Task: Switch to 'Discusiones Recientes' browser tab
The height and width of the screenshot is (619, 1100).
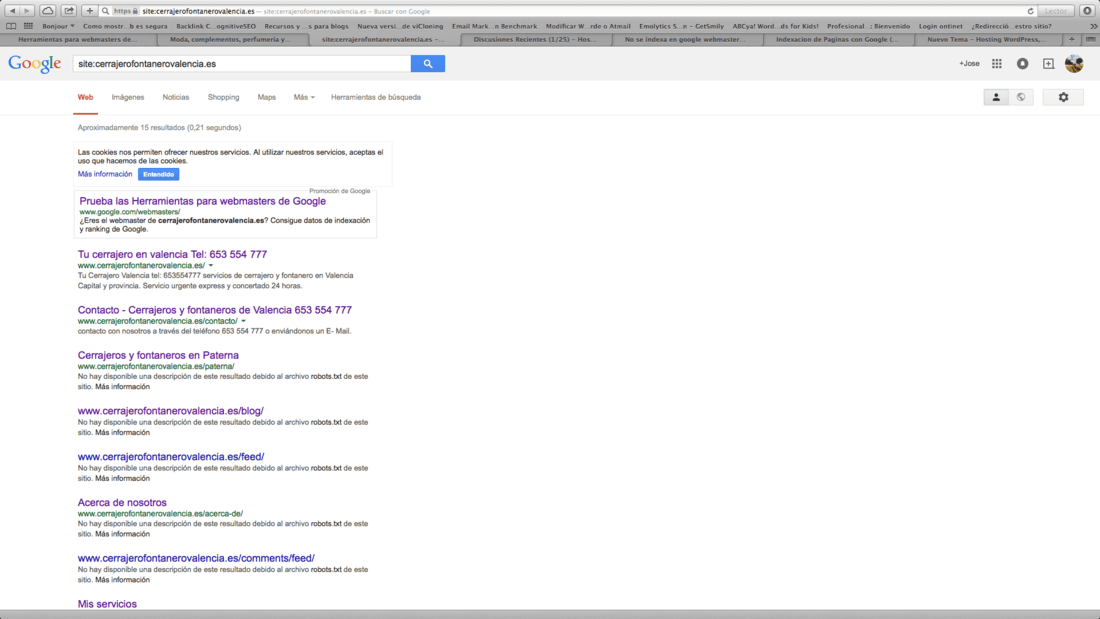Action: pyautogui.click(x=535, y=39)
